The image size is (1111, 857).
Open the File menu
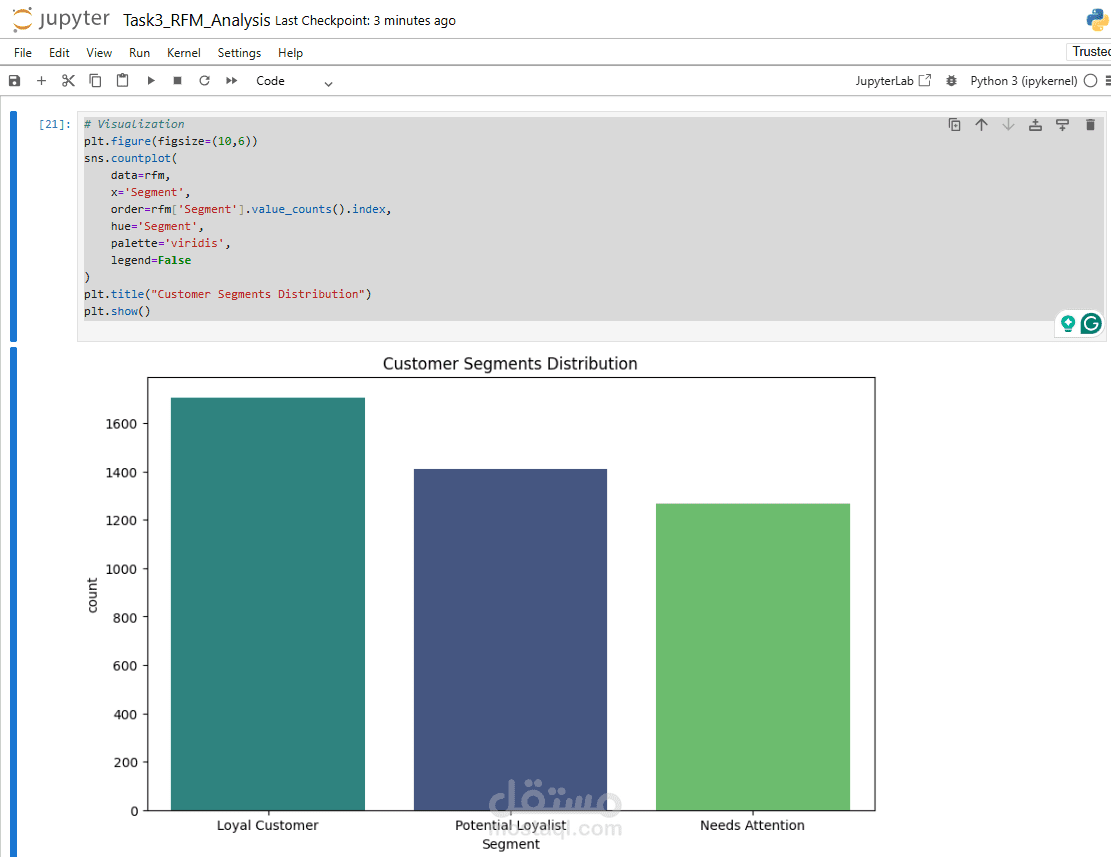point(23,53)
